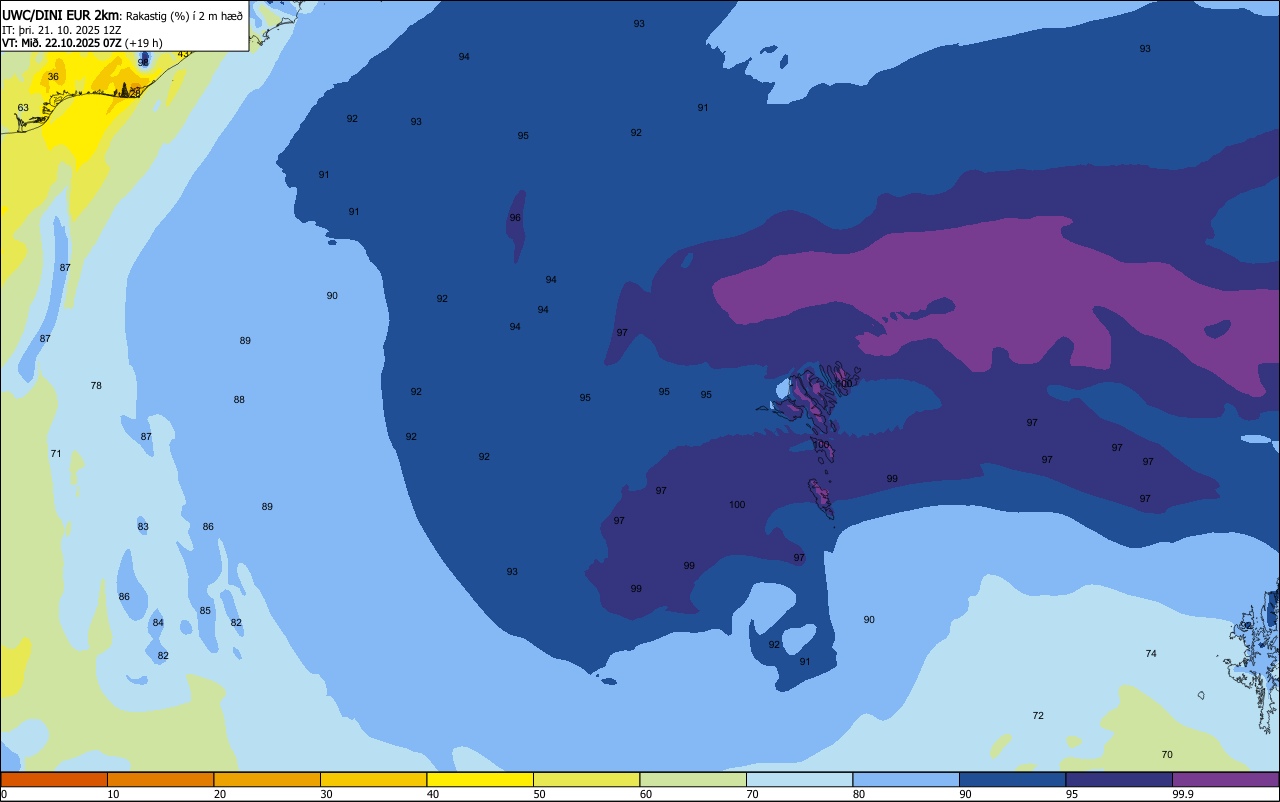Image resolution: width=1280 pixels, height=802 pixels.
Task: Click the light blue 80–90 legend swatch
Action: coord(906,779)
